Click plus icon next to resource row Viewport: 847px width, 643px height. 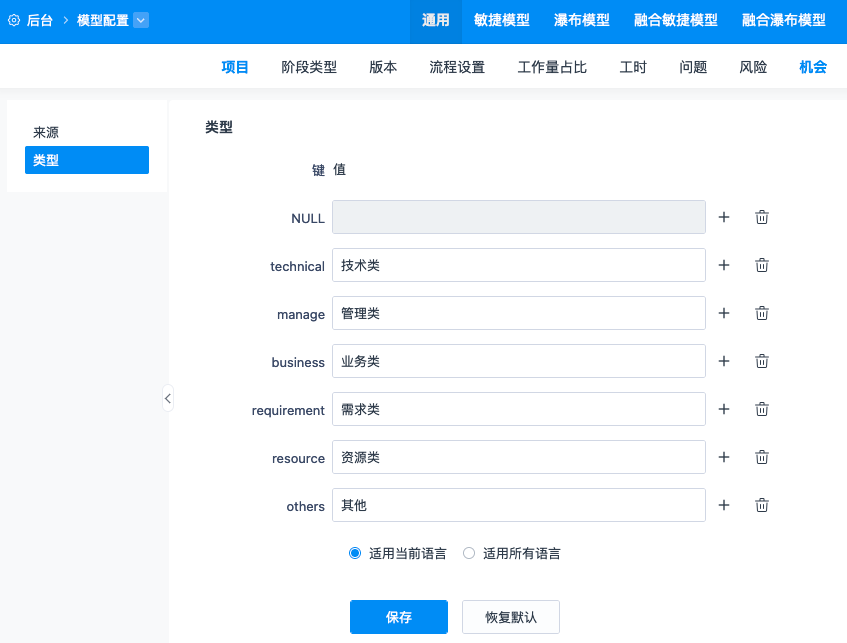[x=724, y=457]
